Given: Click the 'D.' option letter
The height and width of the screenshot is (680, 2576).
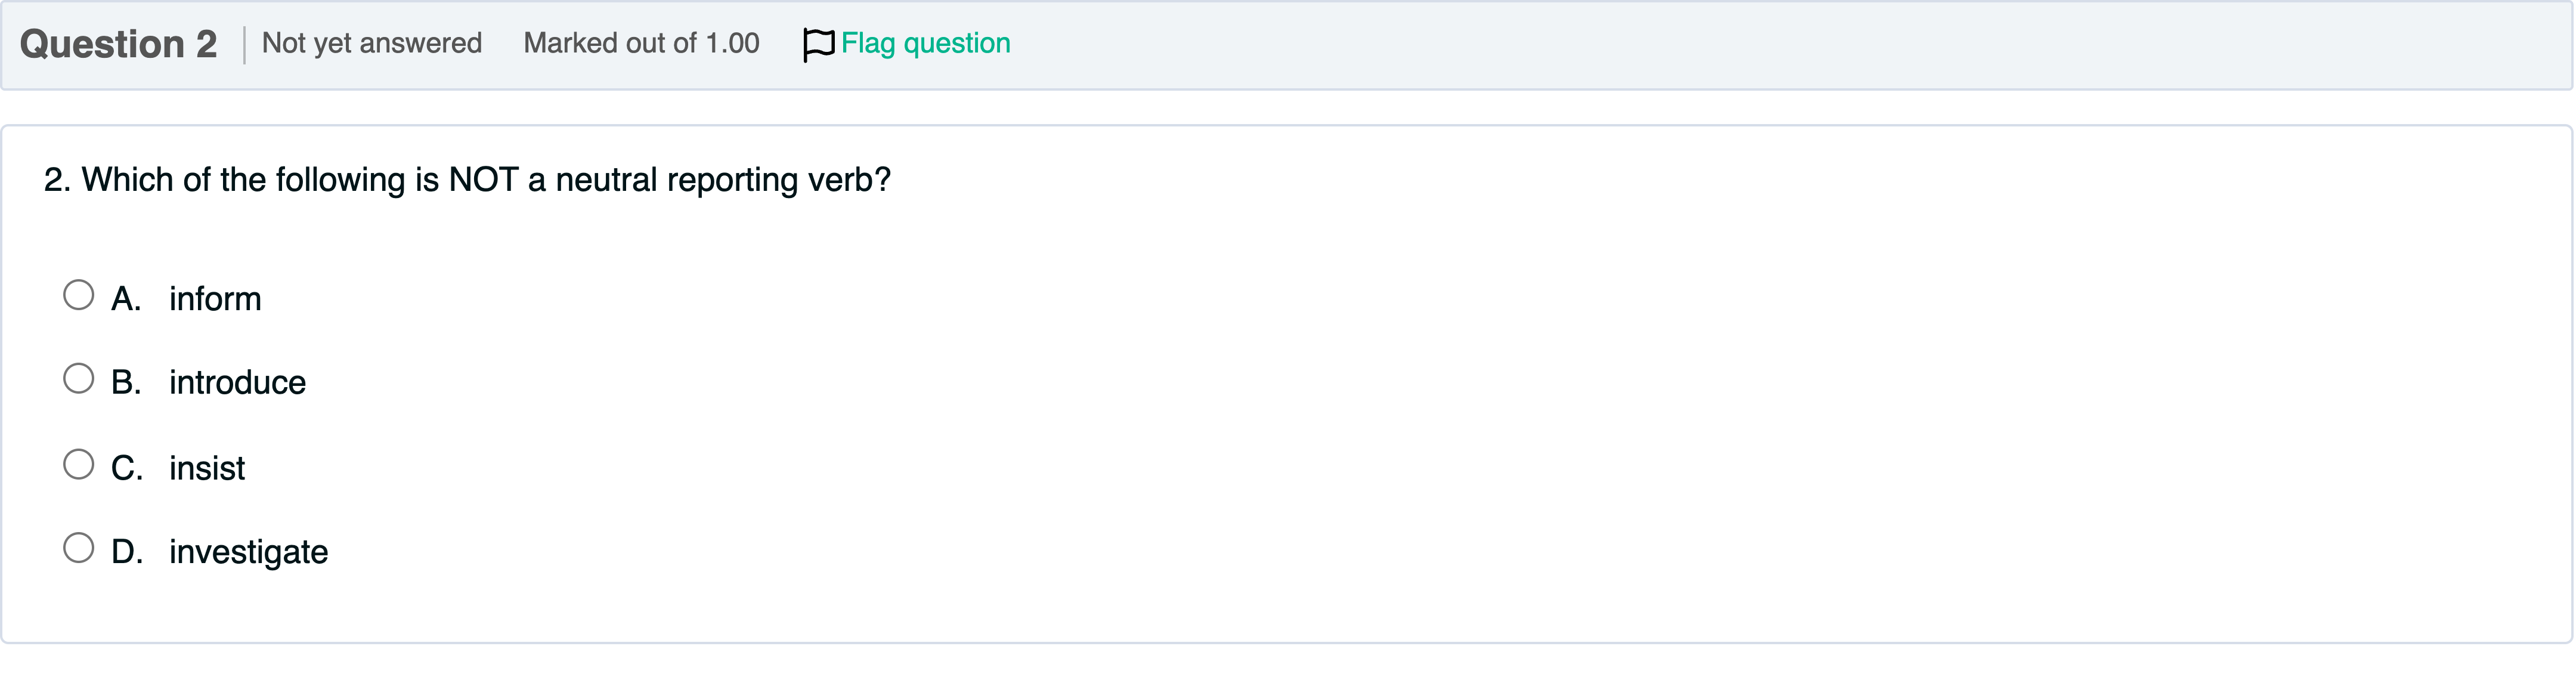Looking at the screenshot, I should [x=127, y=552].
